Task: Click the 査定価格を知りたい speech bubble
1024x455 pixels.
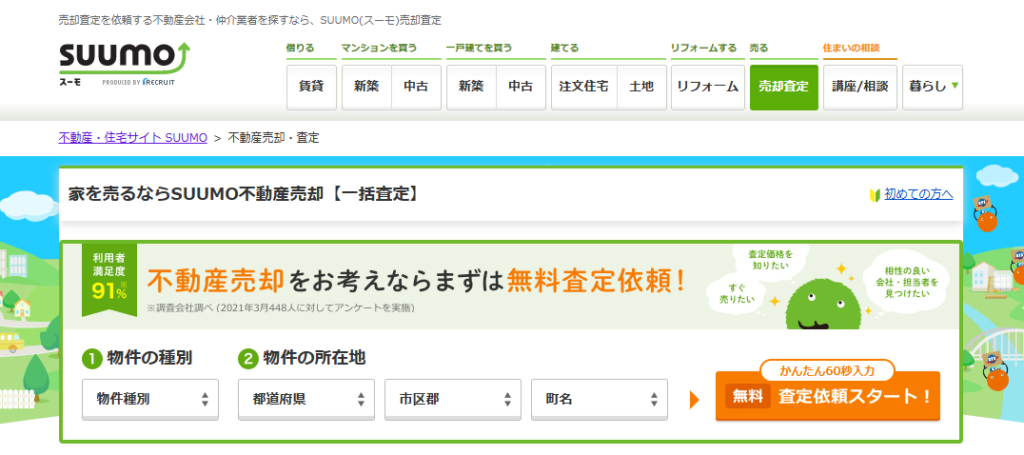Action: coord(769,260)
